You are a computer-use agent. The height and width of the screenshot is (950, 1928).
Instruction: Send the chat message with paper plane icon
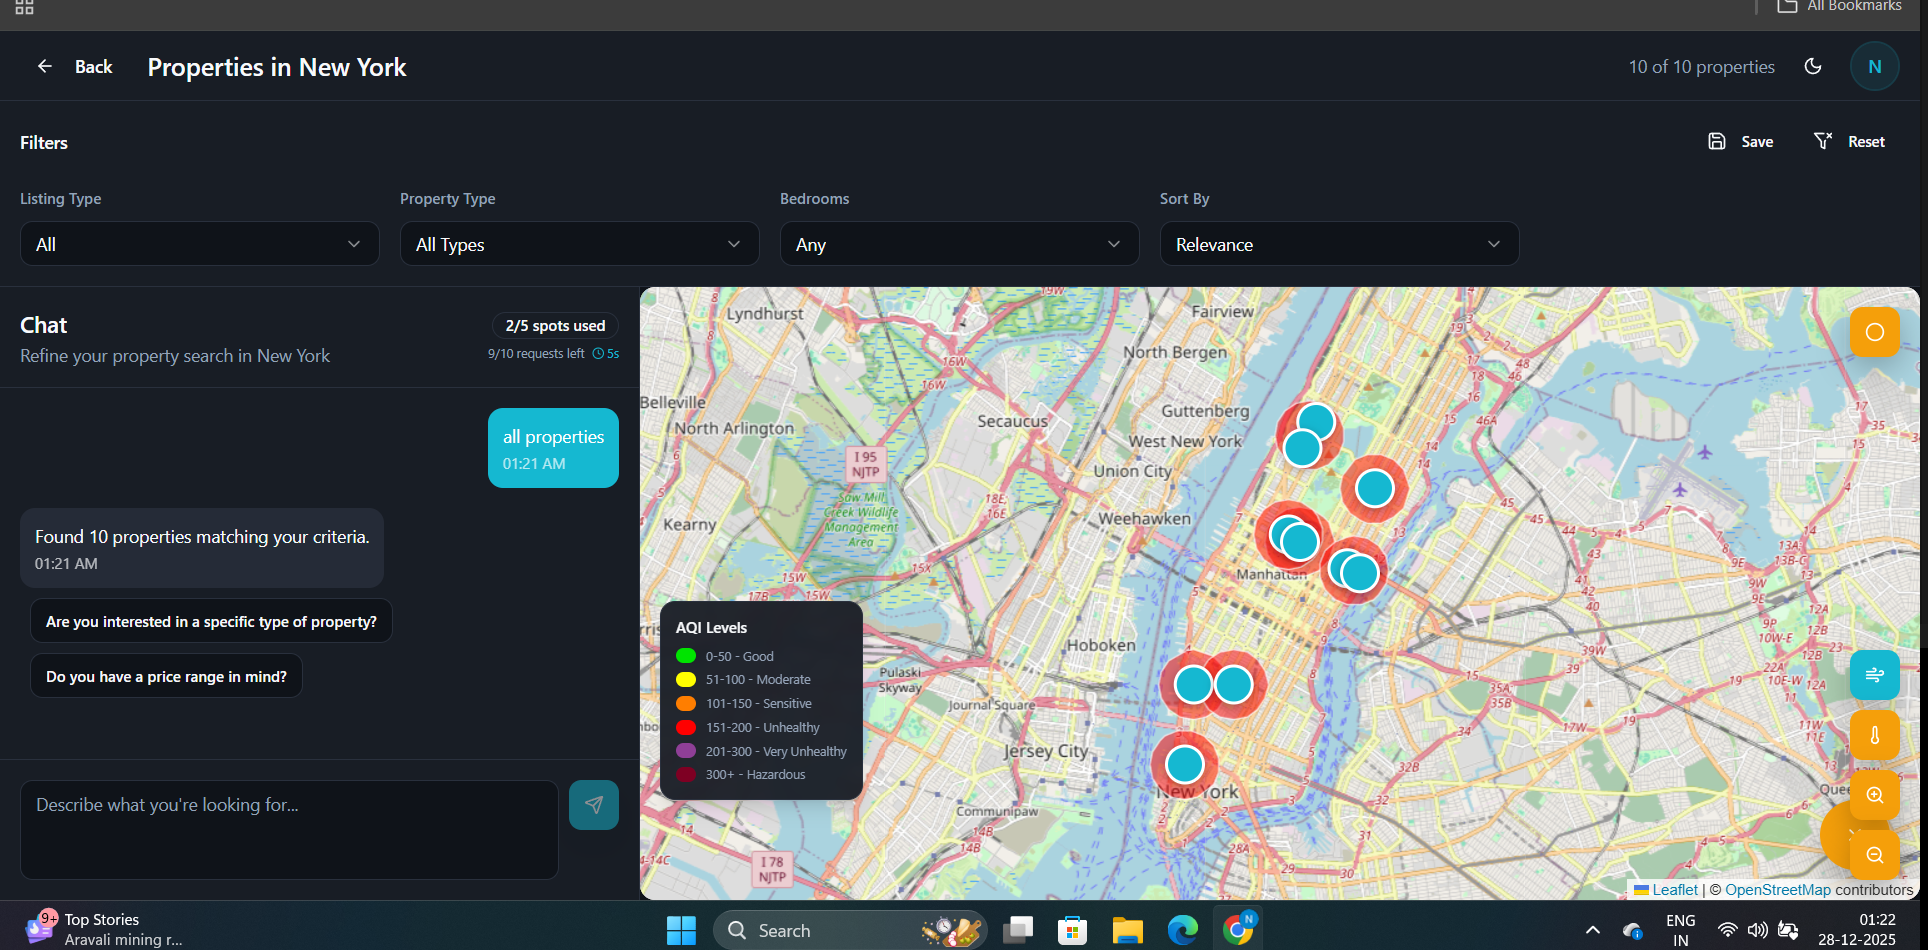click(x=594, y=805)
